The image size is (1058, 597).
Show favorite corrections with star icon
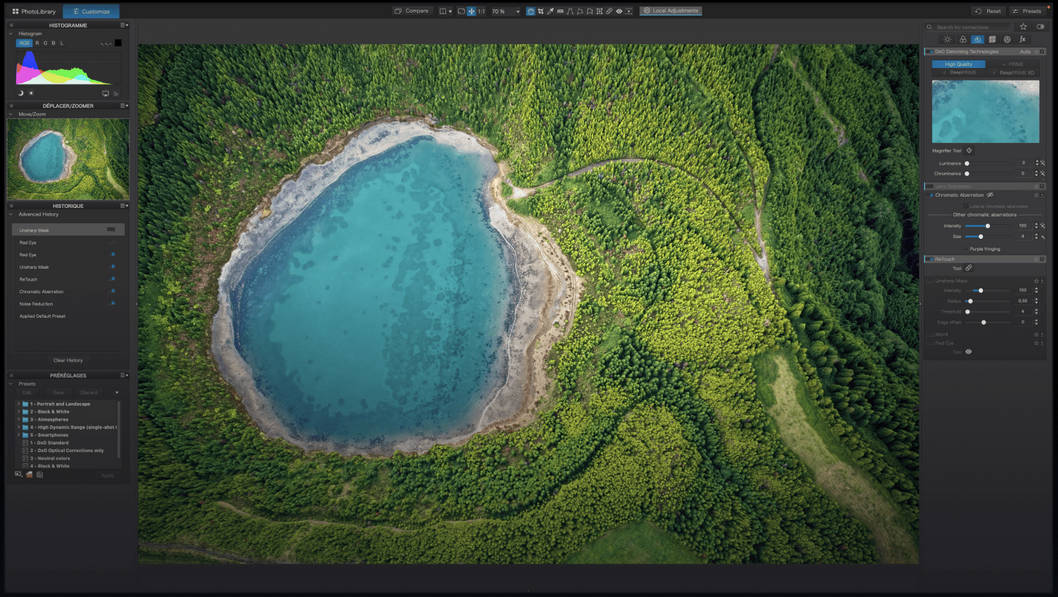pyautogui.click(x=1023, y=26)
